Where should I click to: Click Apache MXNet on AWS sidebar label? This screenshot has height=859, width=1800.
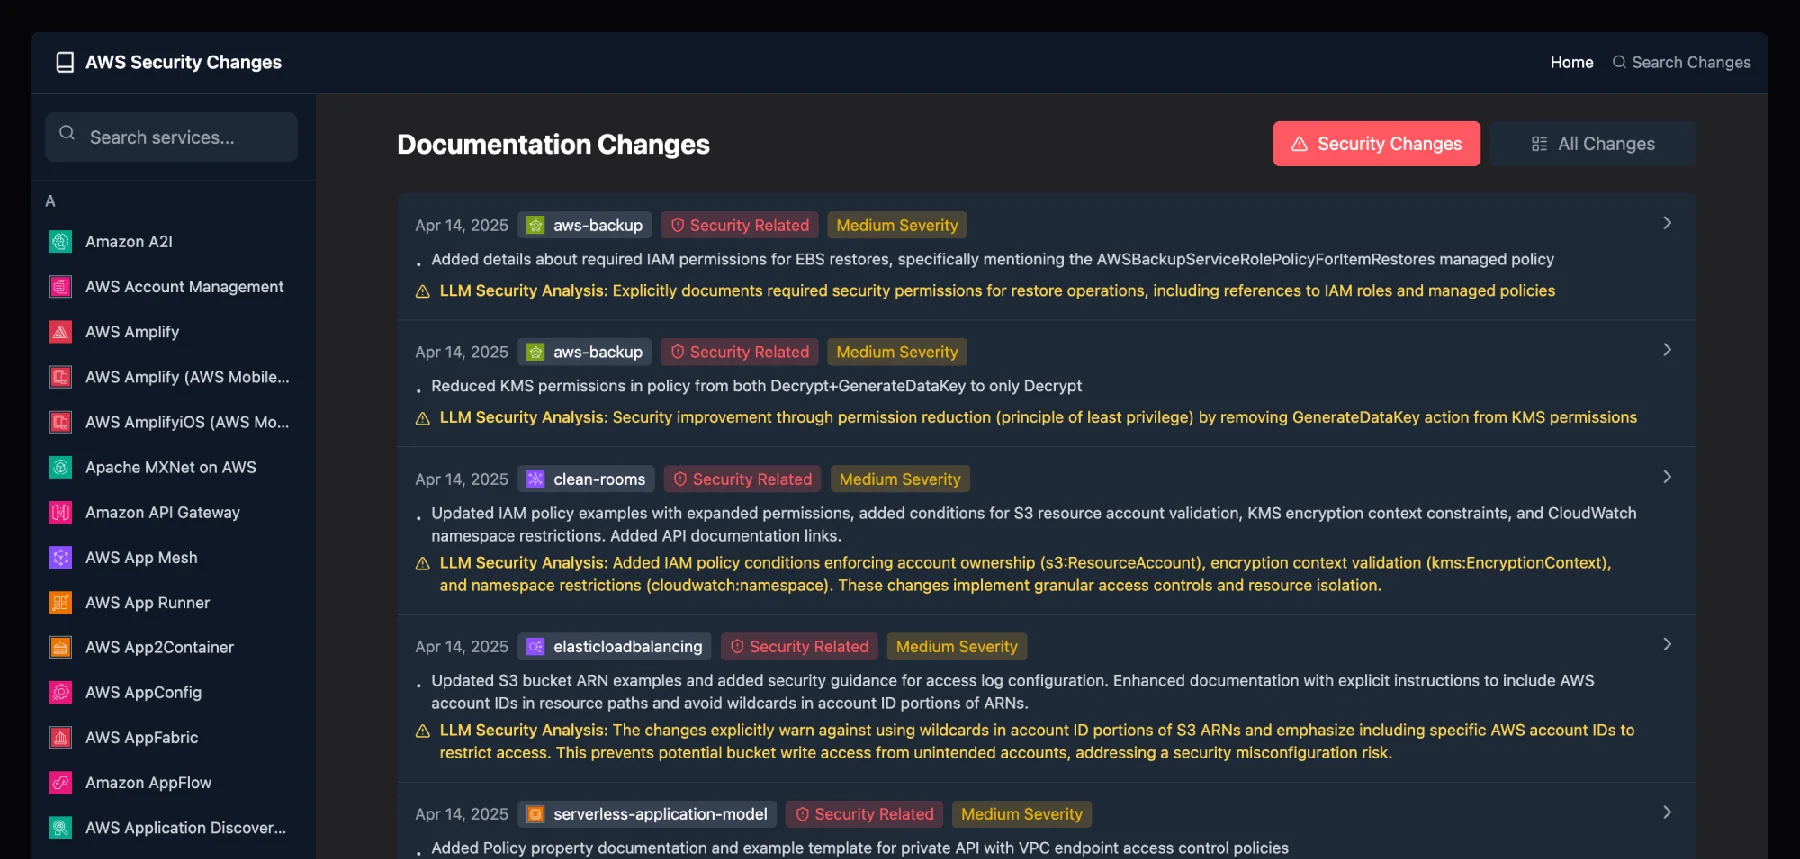click(x=170, y=467)
